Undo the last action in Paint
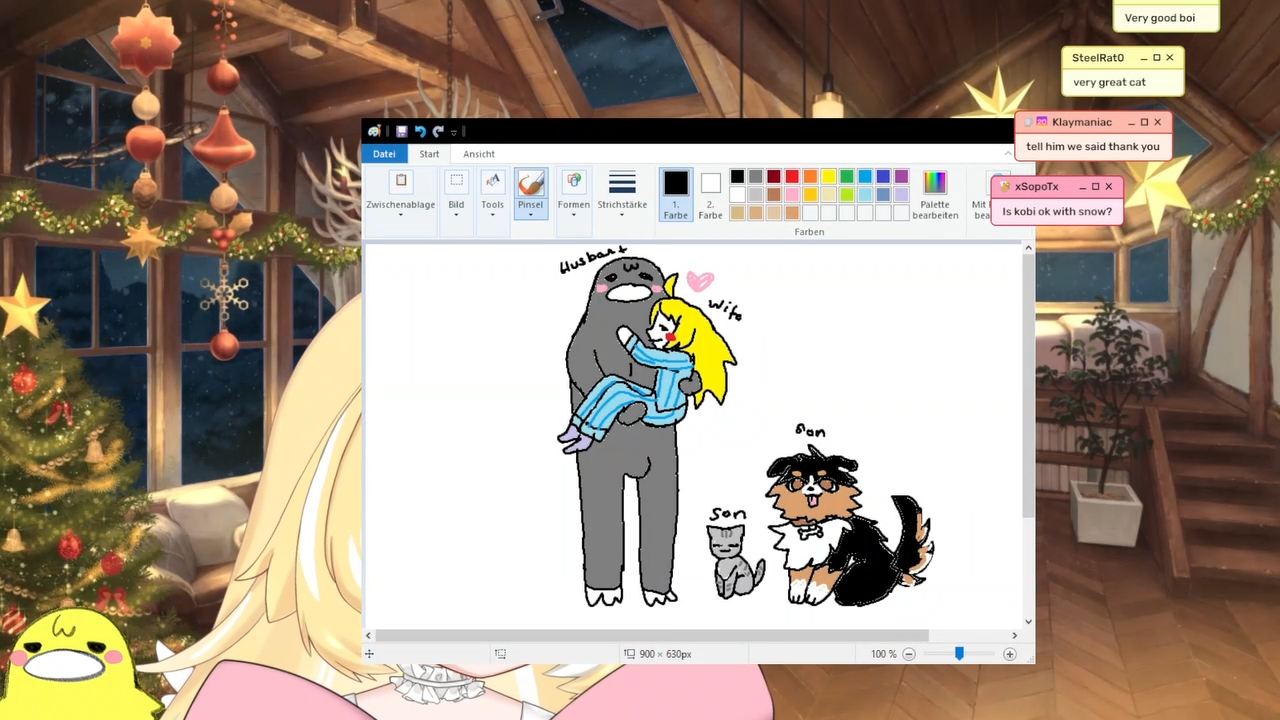 pos(420,131)
